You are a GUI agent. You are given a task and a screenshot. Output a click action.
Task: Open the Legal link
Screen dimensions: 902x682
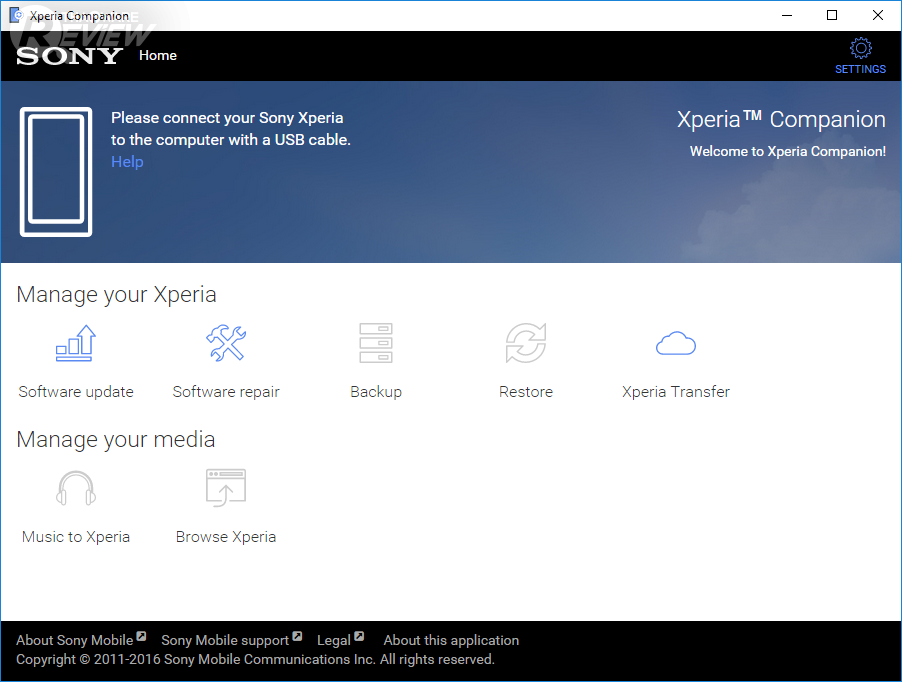point(334,640)
